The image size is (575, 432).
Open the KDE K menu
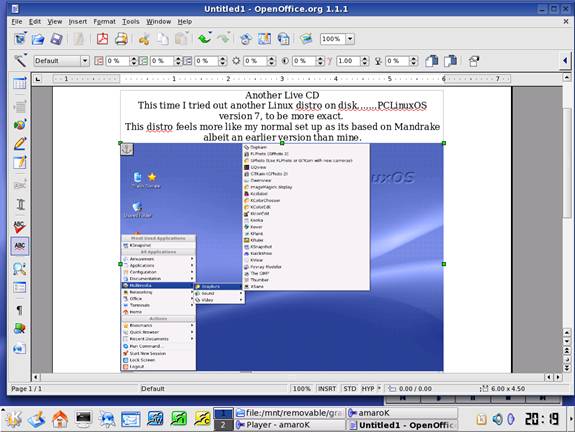pos(13,418)
